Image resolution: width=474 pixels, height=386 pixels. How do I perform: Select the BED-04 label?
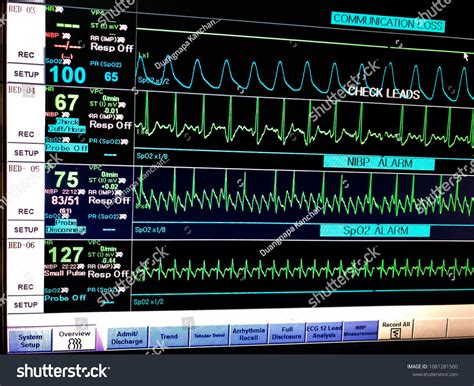pyautogui.click(x=22, y=90)
